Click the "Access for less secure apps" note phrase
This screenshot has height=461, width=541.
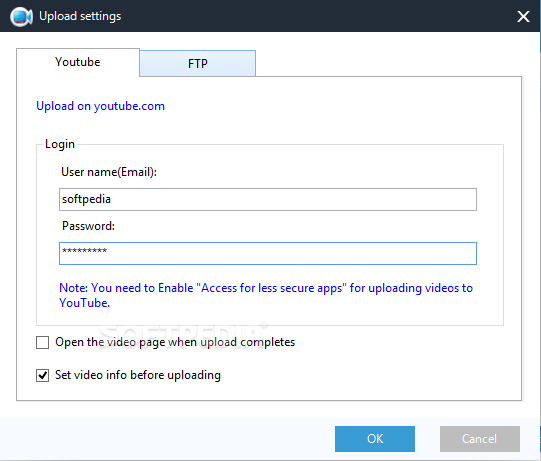271,288
